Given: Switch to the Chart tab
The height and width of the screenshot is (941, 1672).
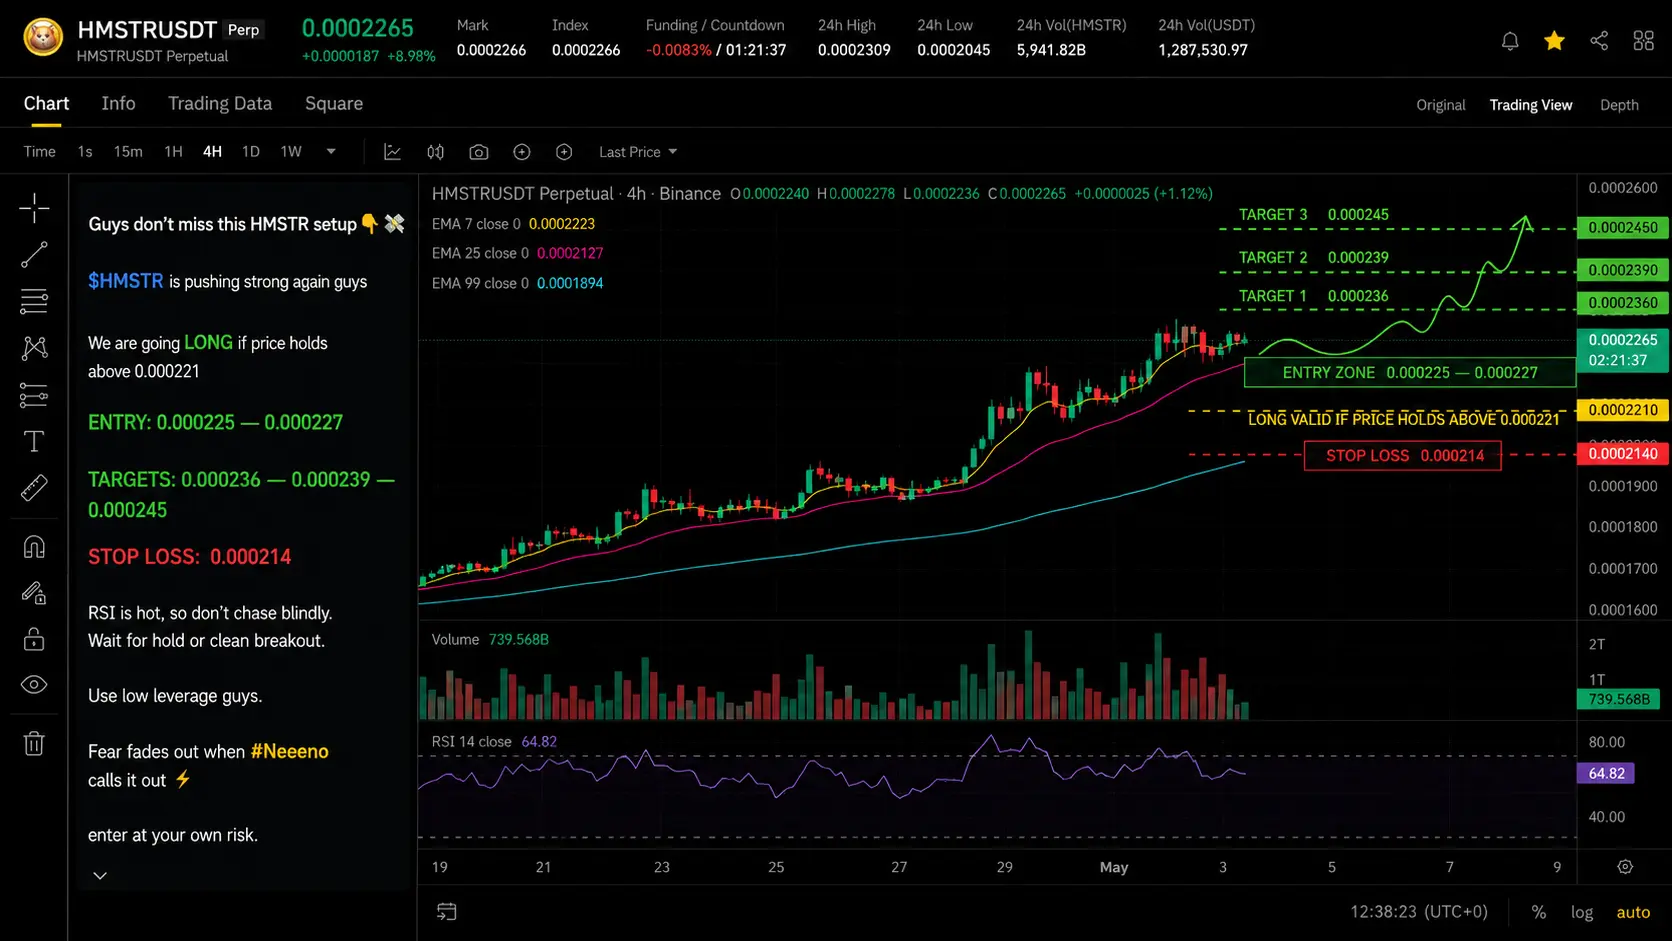Looking at the screenshot, I should (46, 104).
